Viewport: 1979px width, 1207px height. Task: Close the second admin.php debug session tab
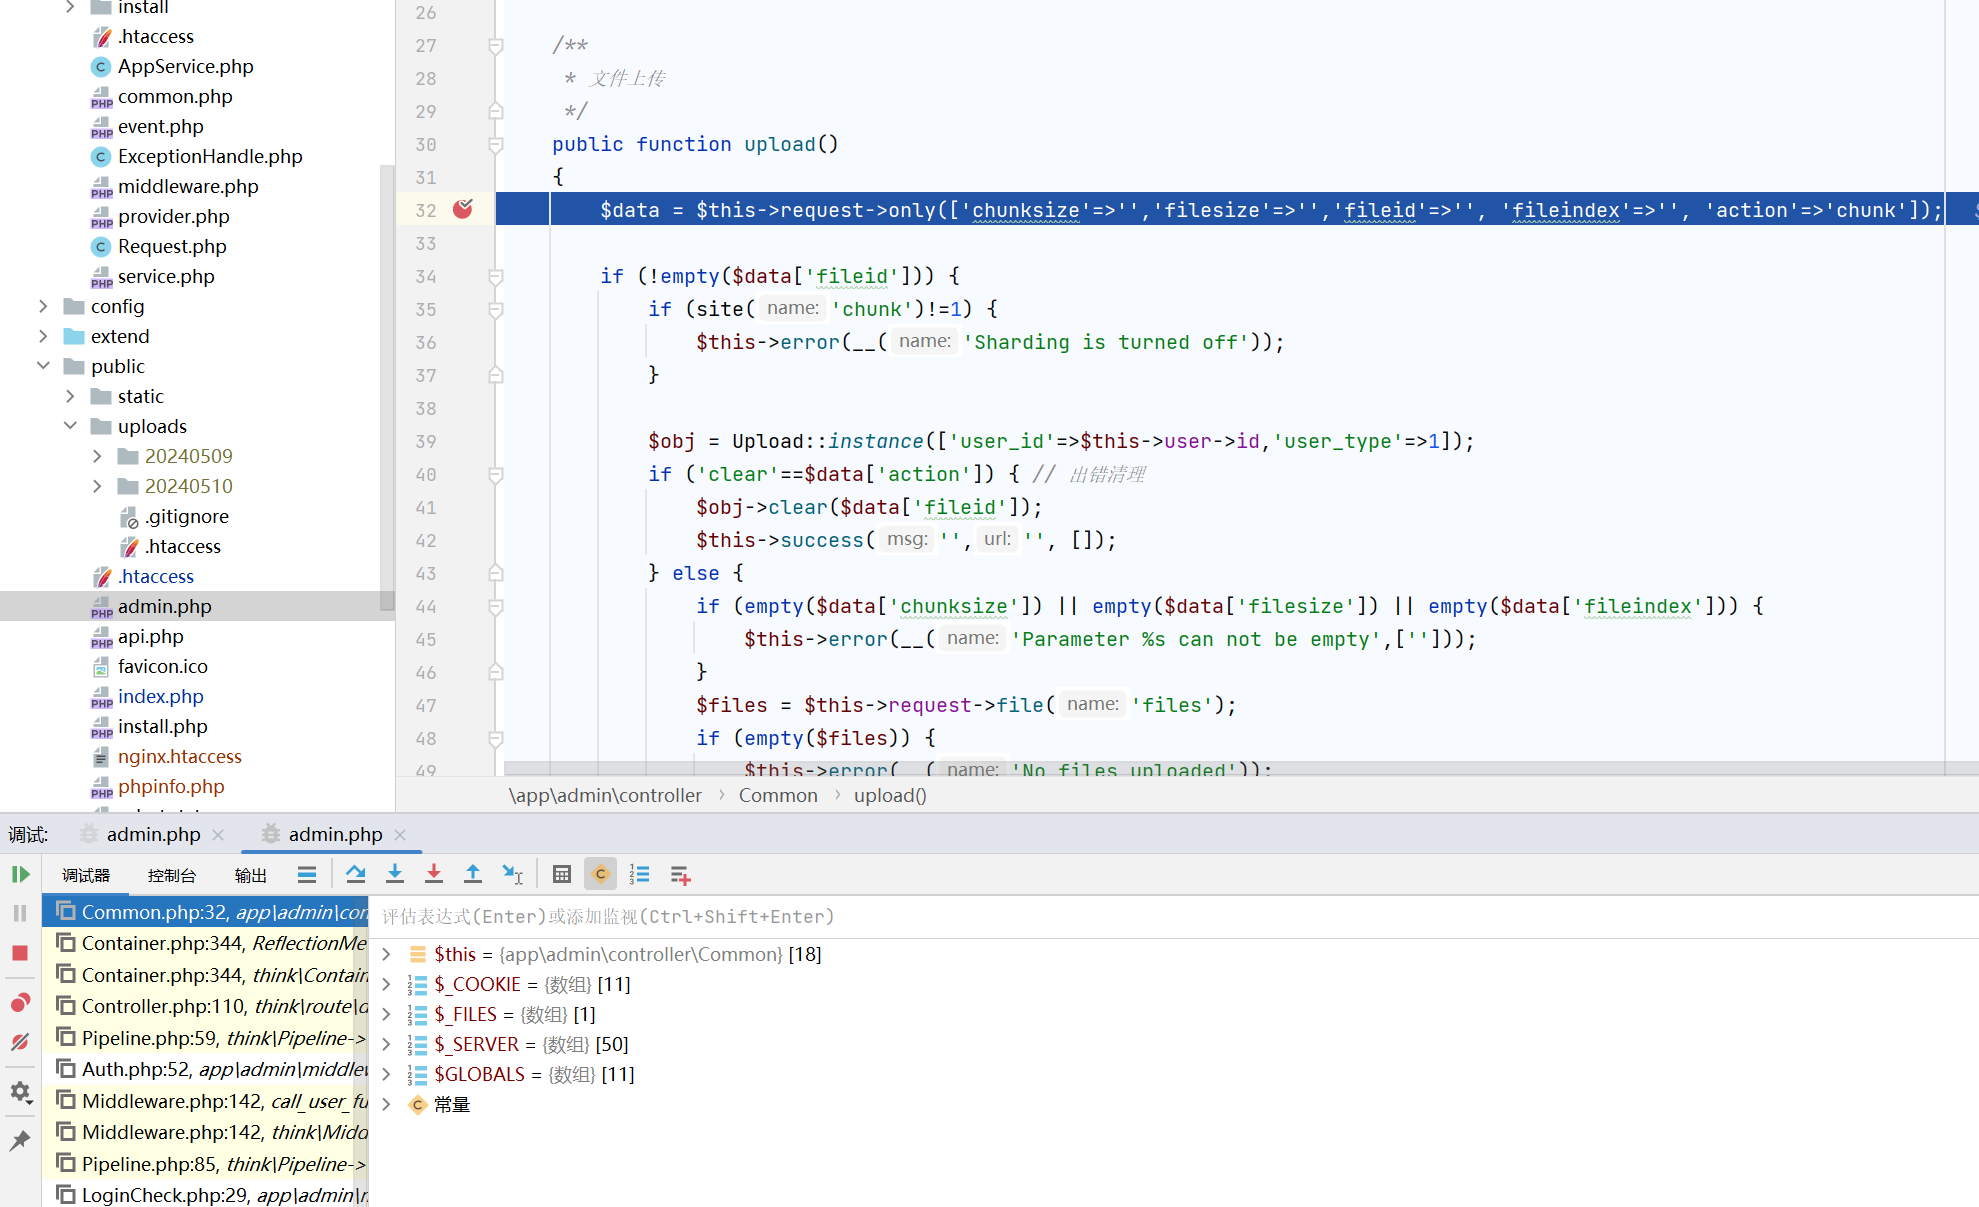tap(400, 835)
